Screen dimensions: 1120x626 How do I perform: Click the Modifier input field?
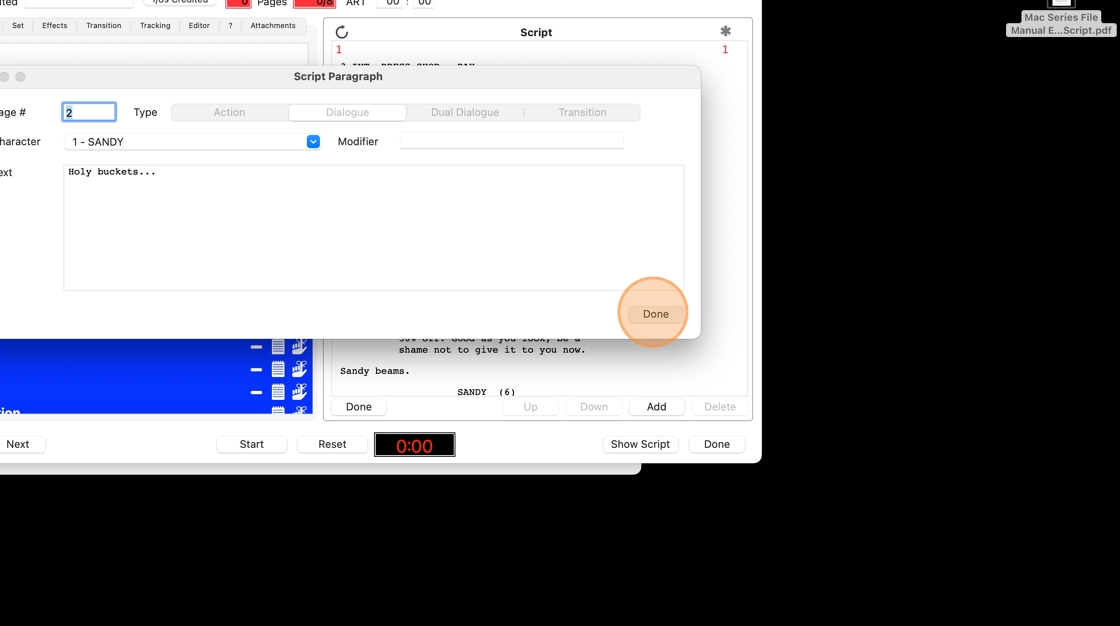(511, 141)
